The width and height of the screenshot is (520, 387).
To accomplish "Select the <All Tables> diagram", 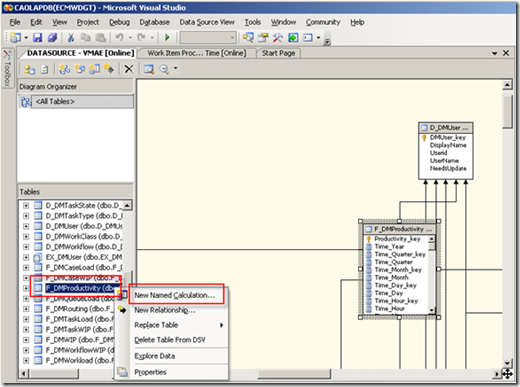I will tap(82, 102).
